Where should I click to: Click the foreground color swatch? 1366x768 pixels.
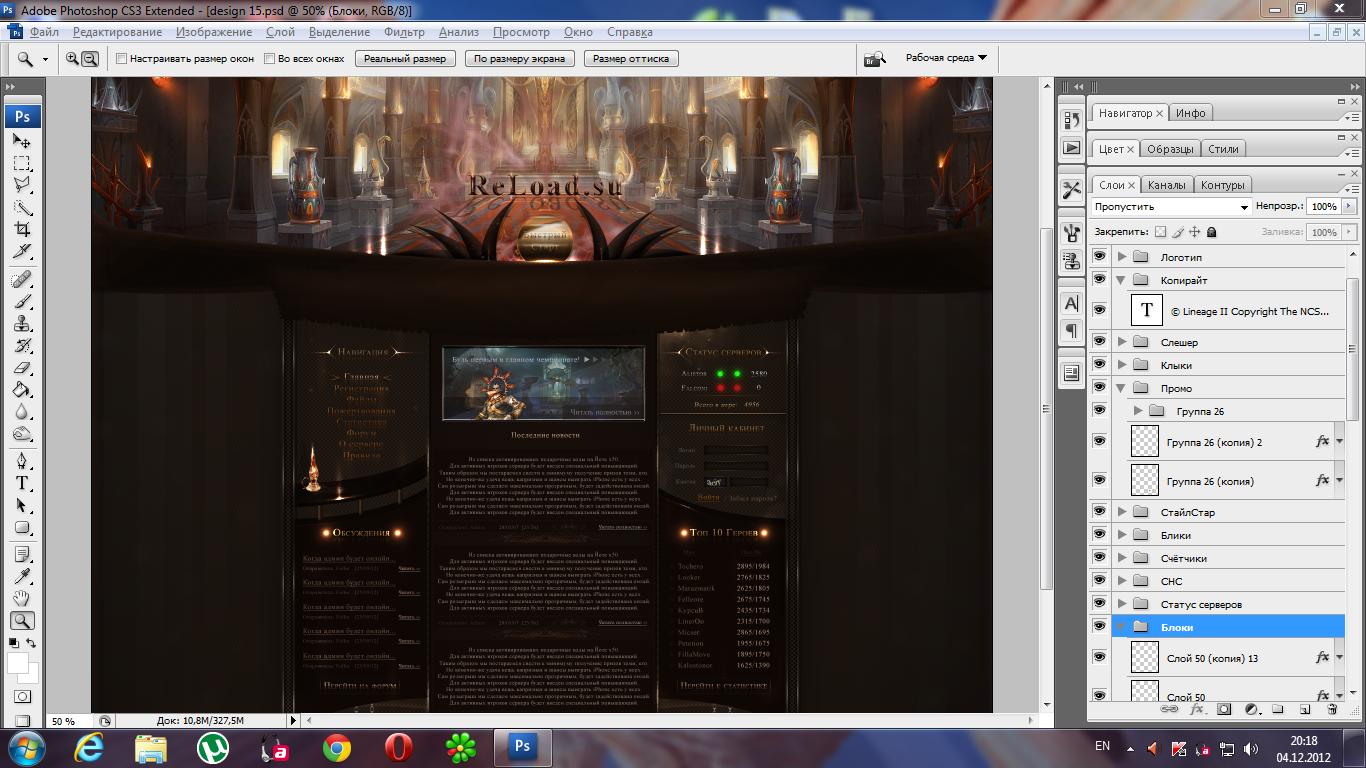click(18, 662)
